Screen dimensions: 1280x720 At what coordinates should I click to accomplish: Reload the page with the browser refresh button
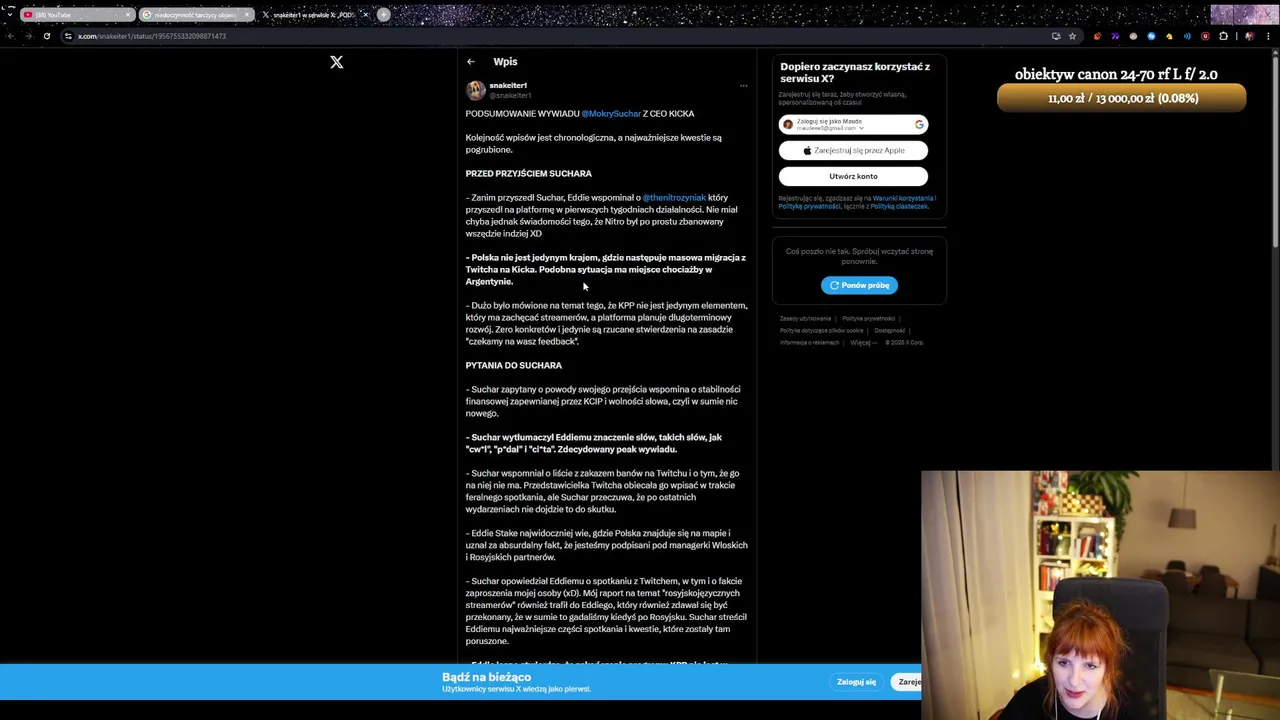tap(46, 36)
